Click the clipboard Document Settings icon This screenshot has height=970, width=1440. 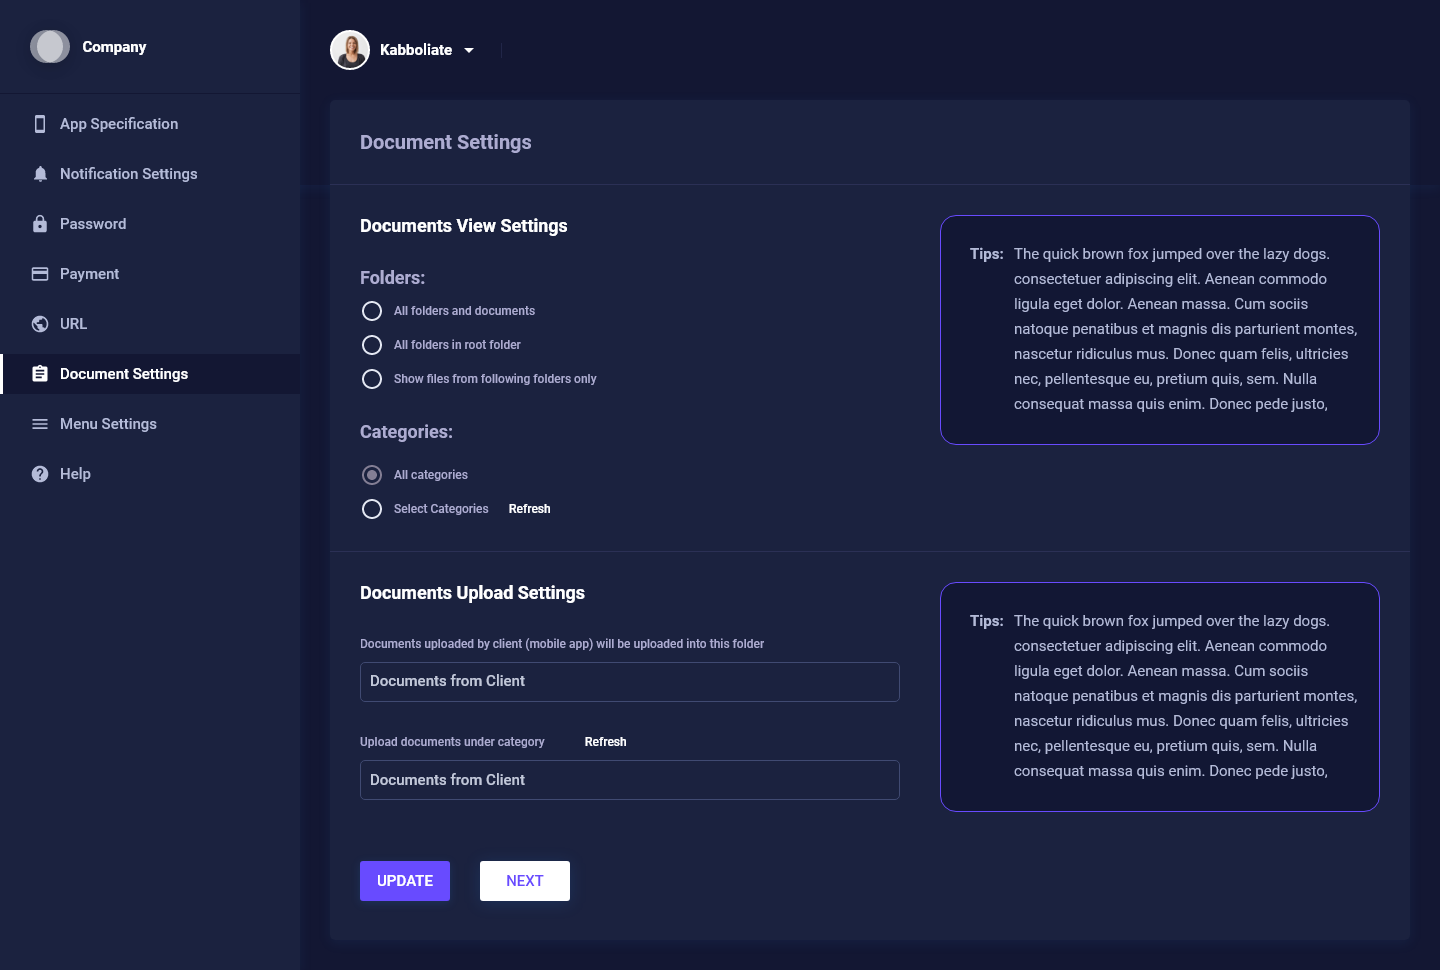[40, 374]
